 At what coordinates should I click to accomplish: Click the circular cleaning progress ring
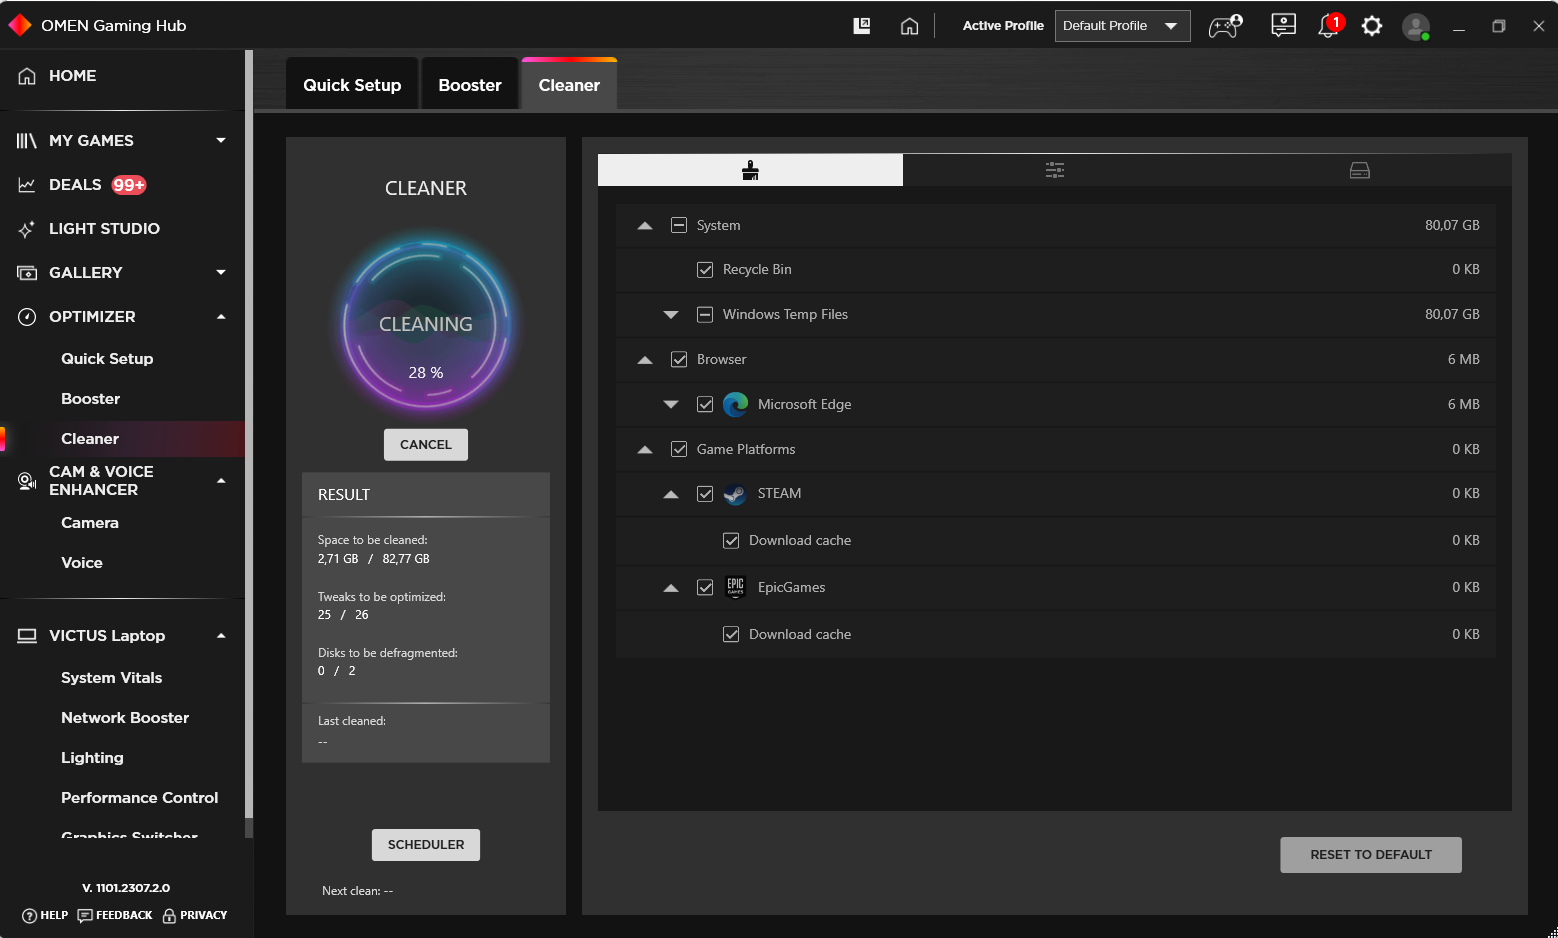(x=426, y=324)
